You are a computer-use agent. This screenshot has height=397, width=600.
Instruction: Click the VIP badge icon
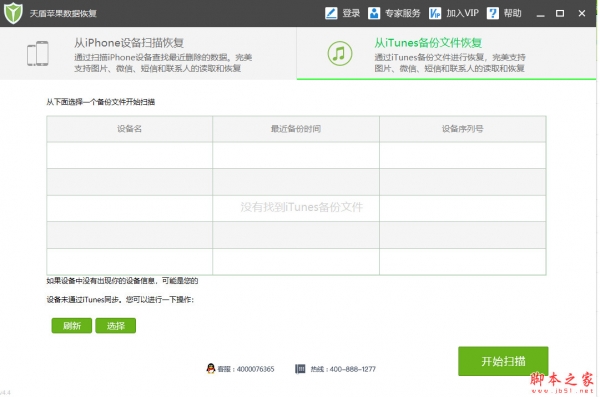(x=435, y=13)
